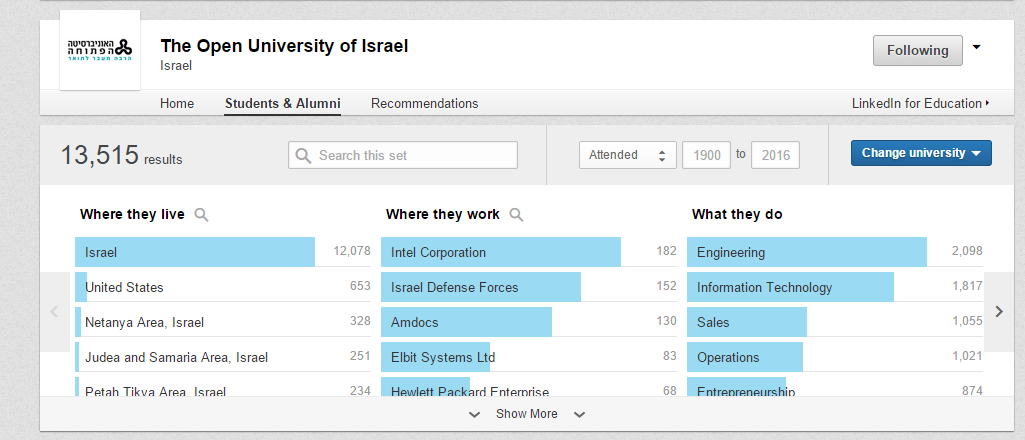Click the start year 1900 field

click(706, 155)
